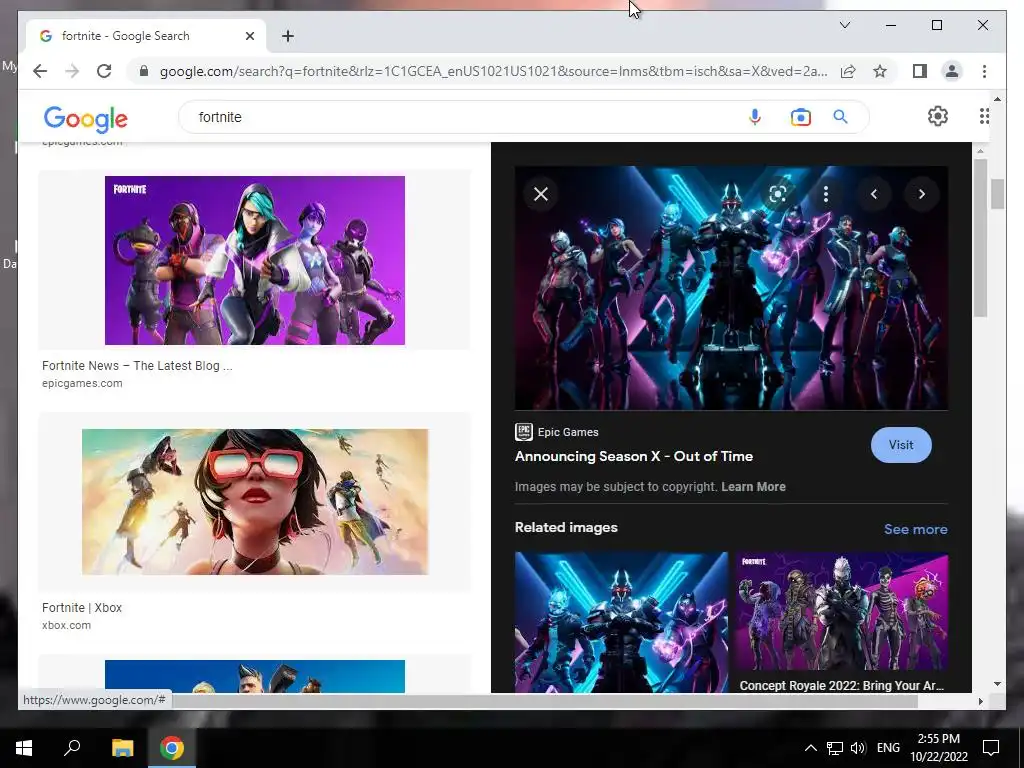This screenshot has height=768, width=1024.
Task: Open the tab search chevron in title bar
Action: tap(844, 25)
